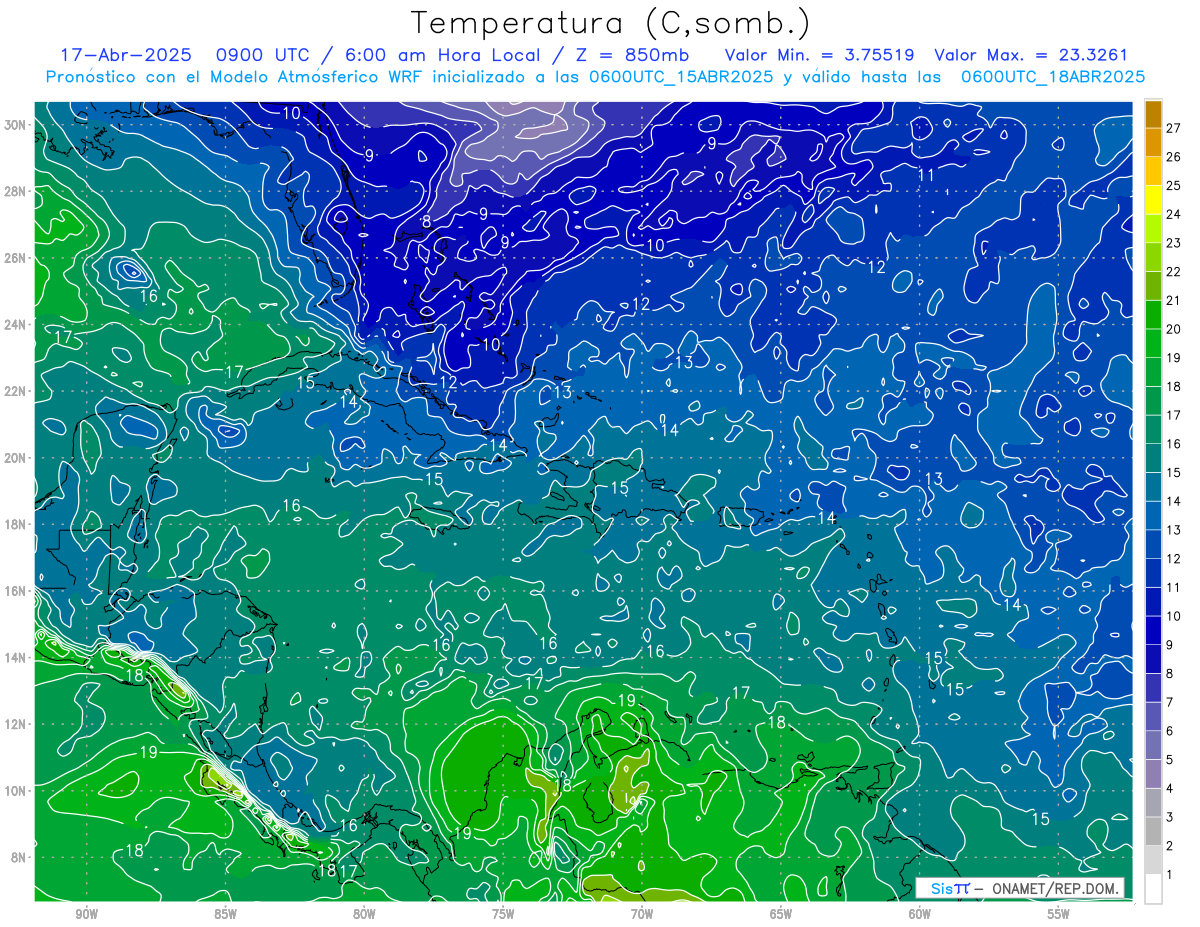1200x927 pixels.
Task: Click the 28N latitude label
Action: [14, 191]
